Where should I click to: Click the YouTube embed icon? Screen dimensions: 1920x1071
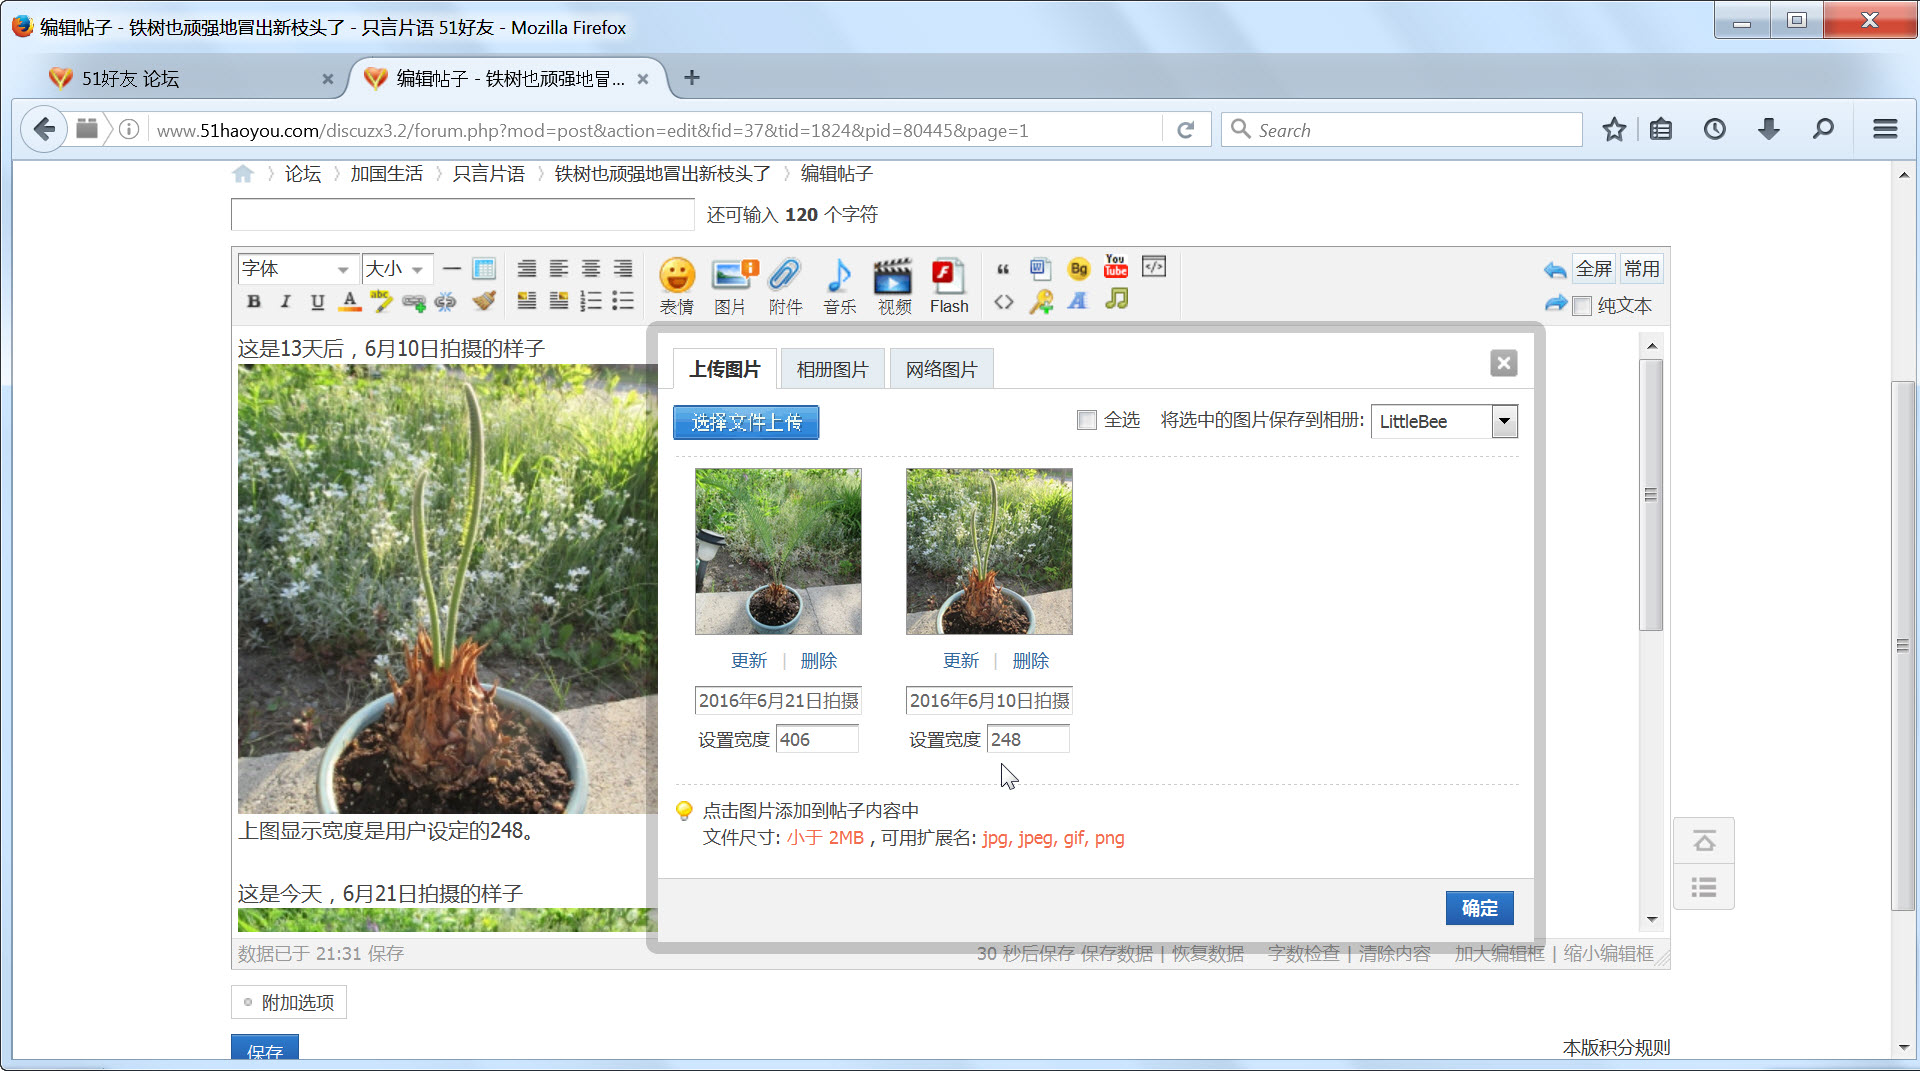pos(1115,267)
